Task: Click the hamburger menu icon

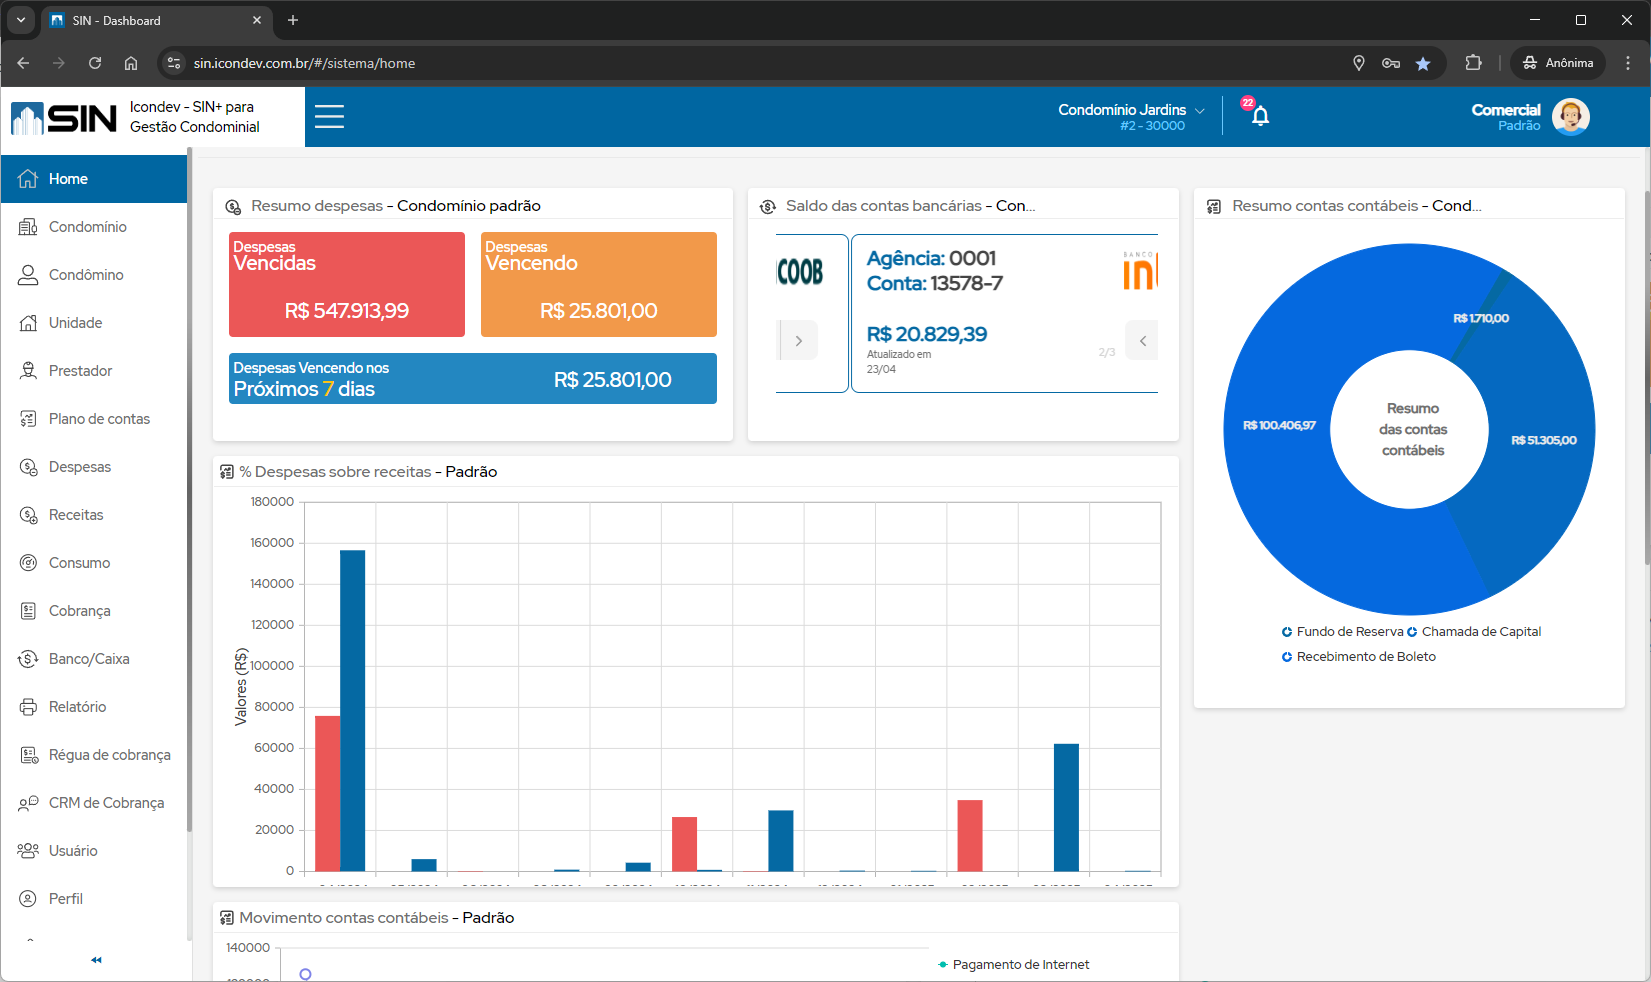Action: click(x=329, y=117)
